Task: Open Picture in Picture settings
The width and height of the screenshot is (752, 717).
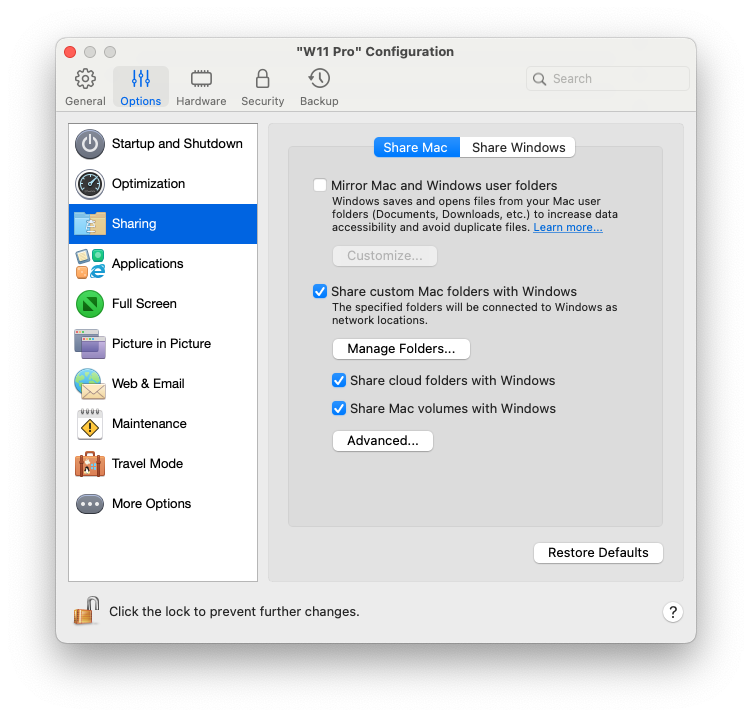Action: [163, 343]
